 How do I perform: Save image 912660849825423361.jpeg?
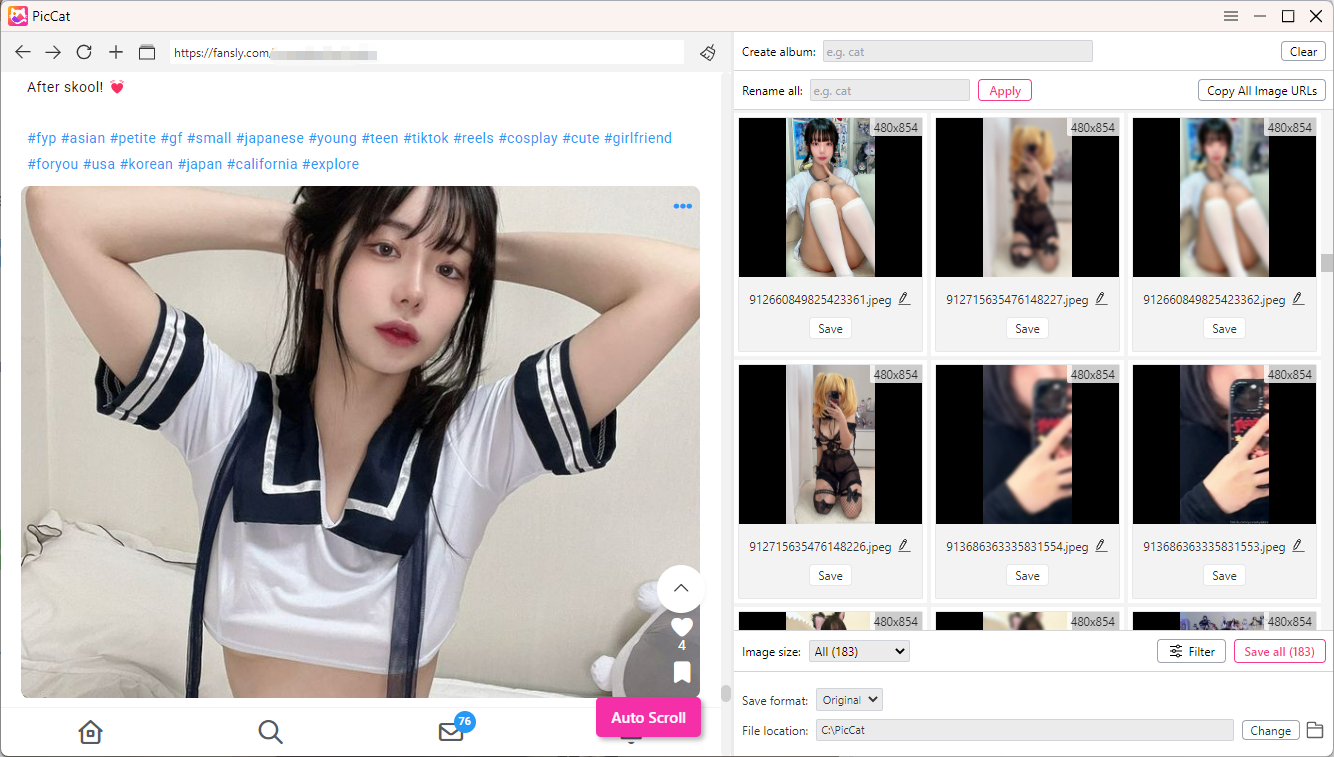(x=830, y=328)
